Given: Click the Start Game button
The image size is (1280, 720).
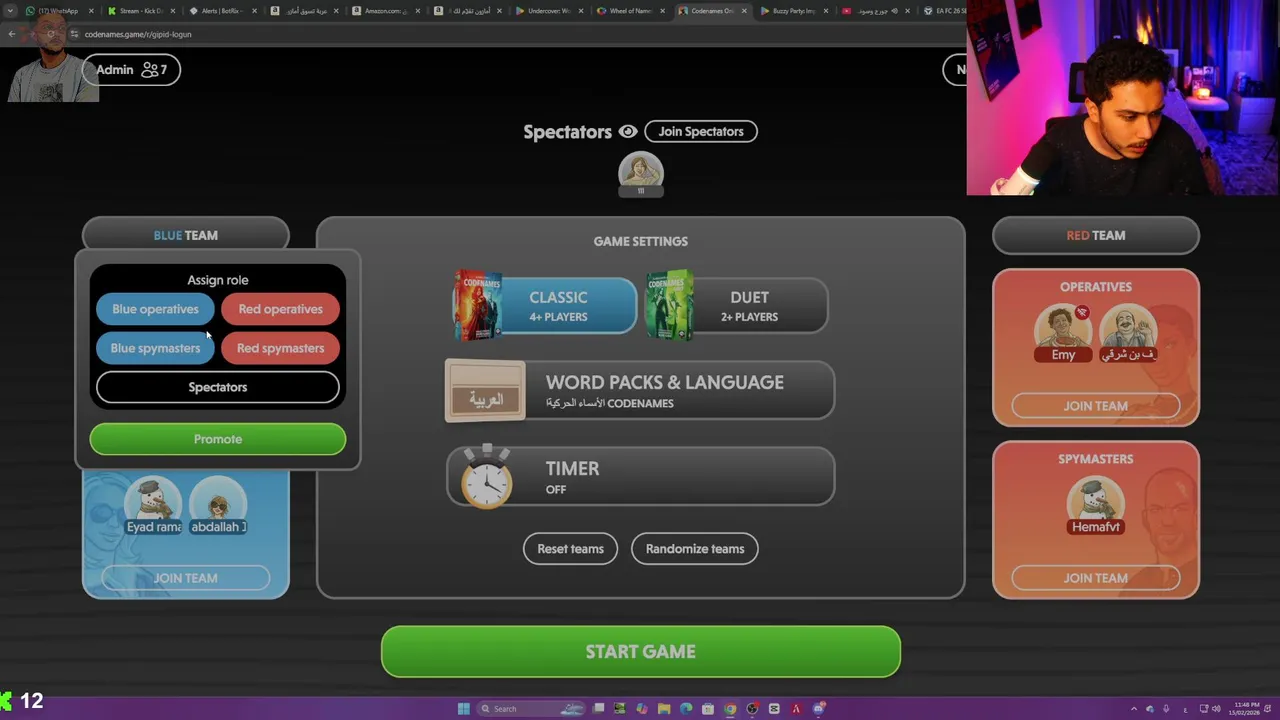Looking at the screenshot, I should pyautogui.click(x=641, y=652).
